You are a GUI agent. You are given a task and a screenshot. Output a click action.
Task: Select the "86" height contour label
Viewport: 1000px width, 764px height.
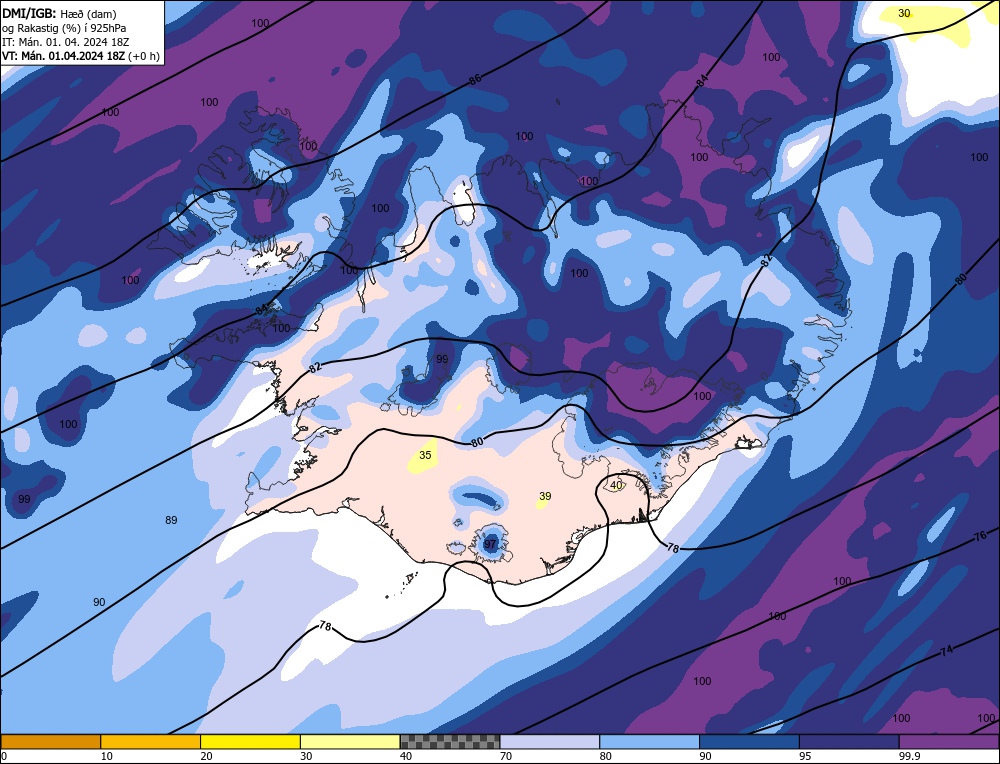[x=475, y=80]
